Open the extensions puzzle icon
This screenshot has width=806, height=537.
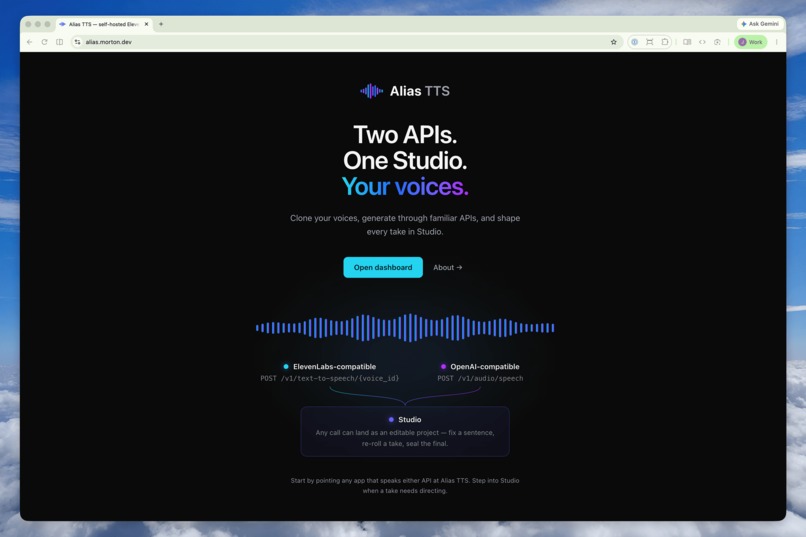(665, 42)
